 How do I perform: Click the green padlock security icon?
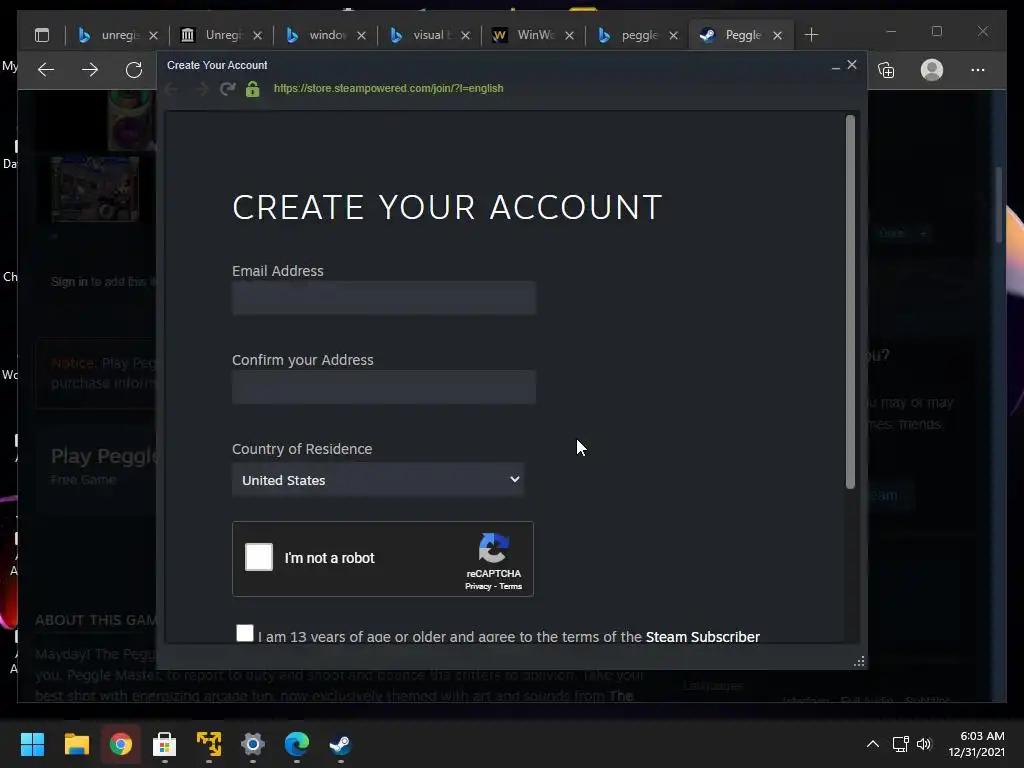[253, 89]
